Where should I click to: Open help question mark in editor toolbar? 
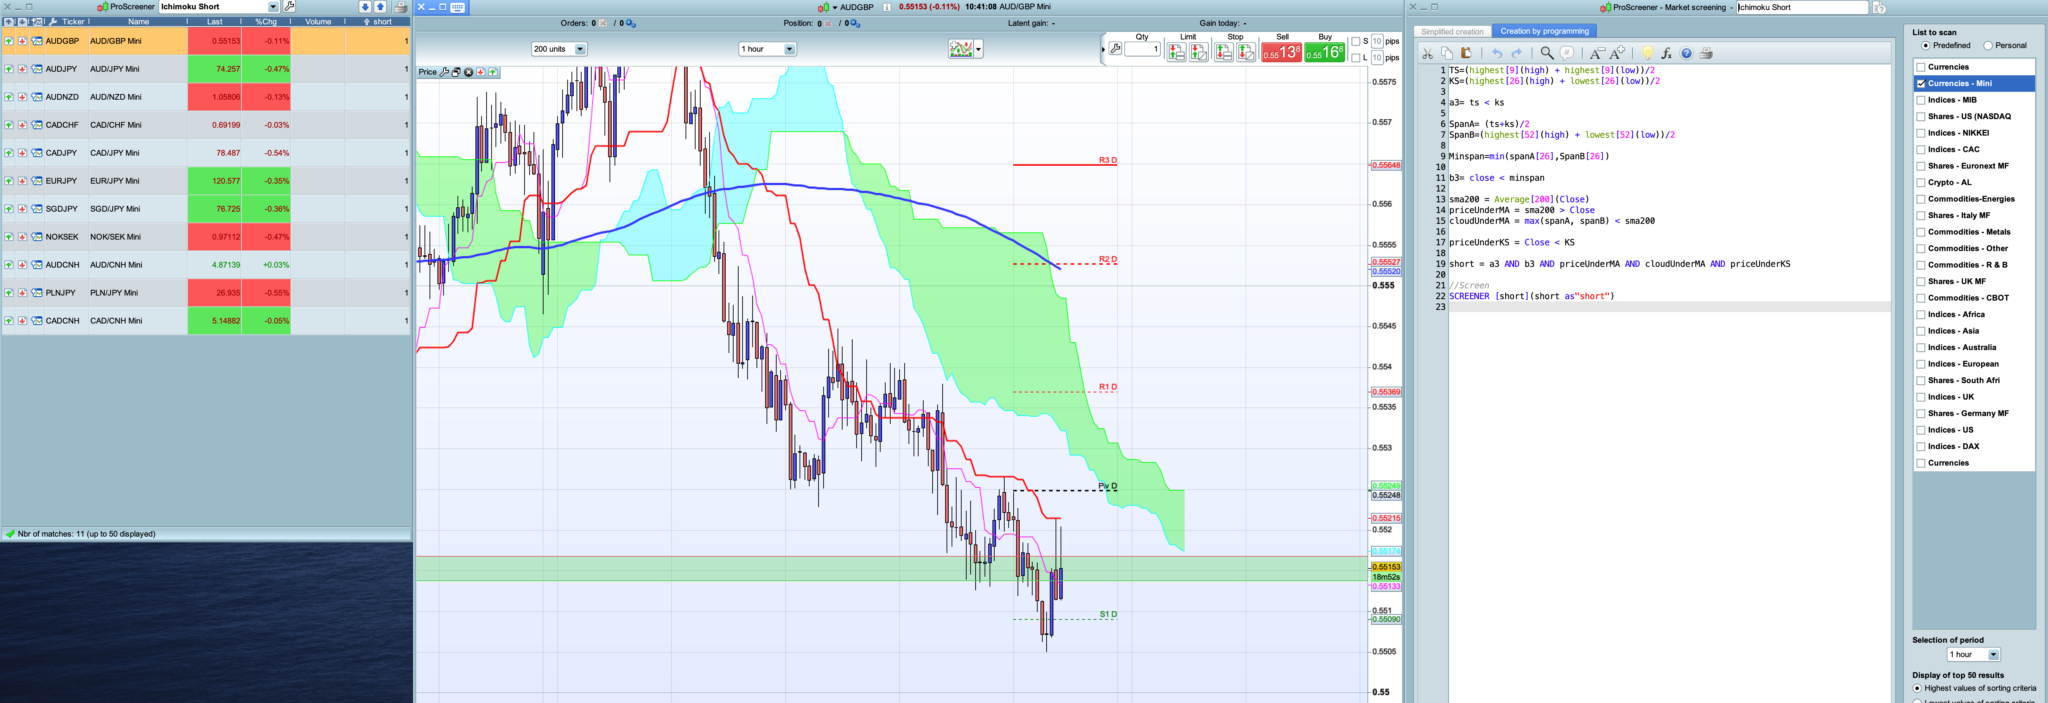coord(1686,53)
